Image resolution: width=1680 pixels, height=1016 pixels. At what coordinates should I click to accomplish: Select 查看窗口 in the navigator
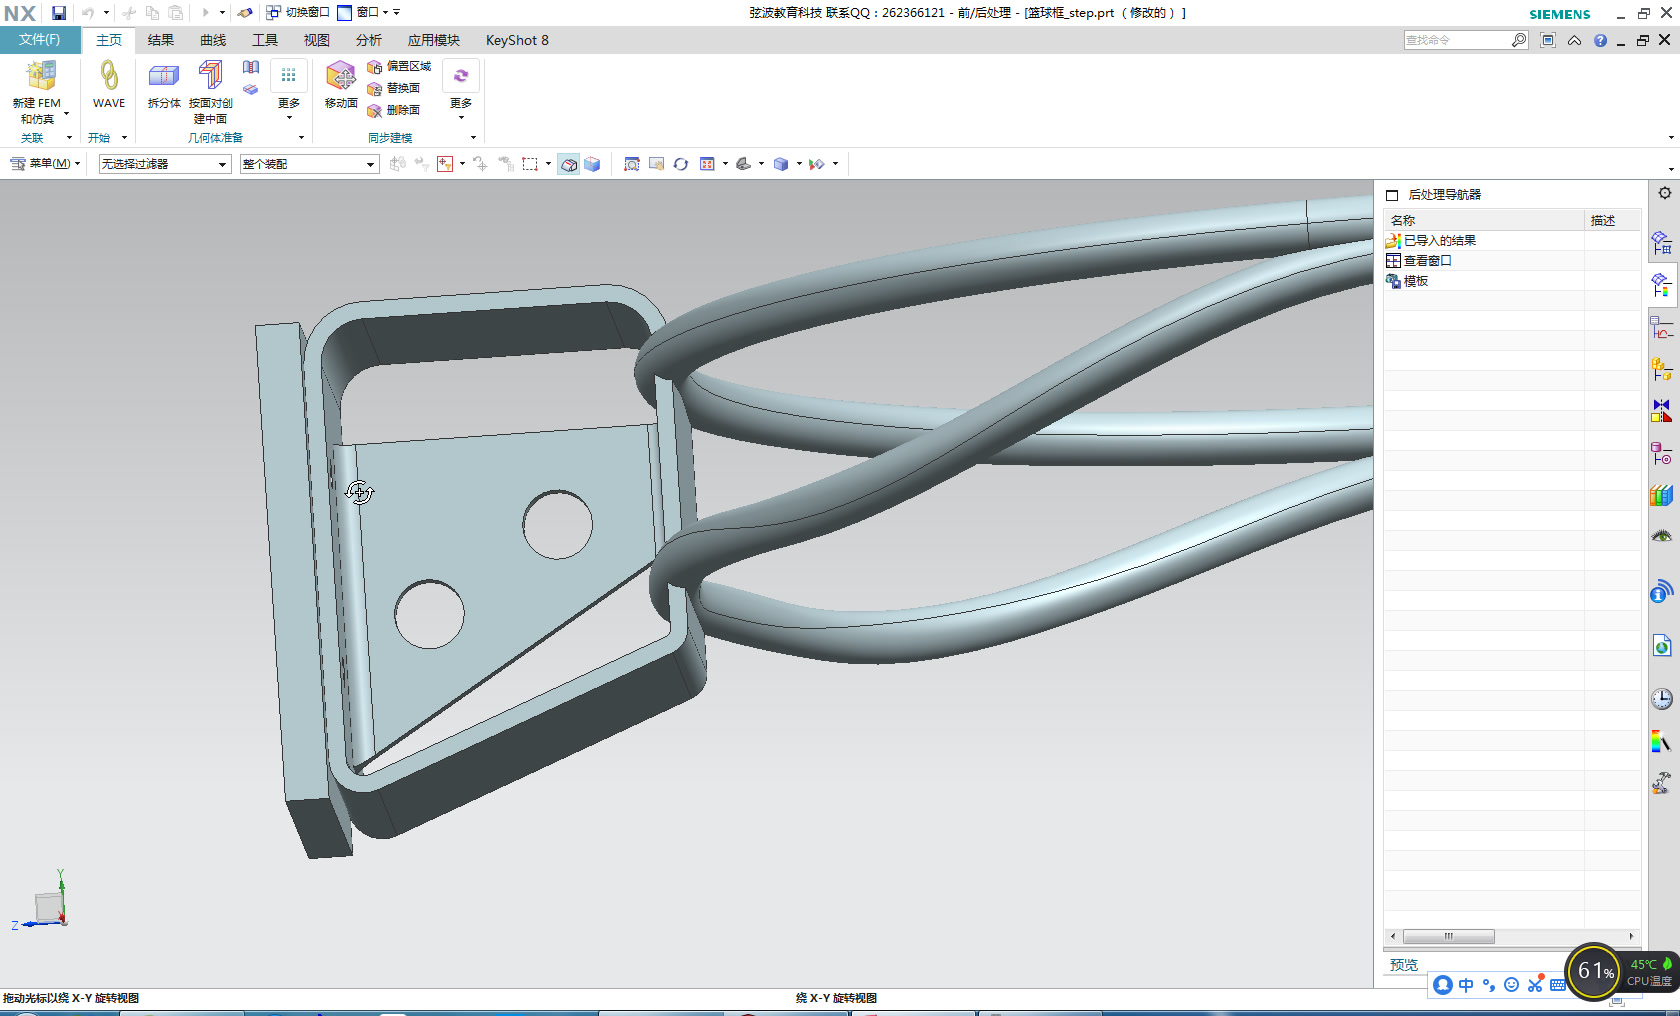1428,261
